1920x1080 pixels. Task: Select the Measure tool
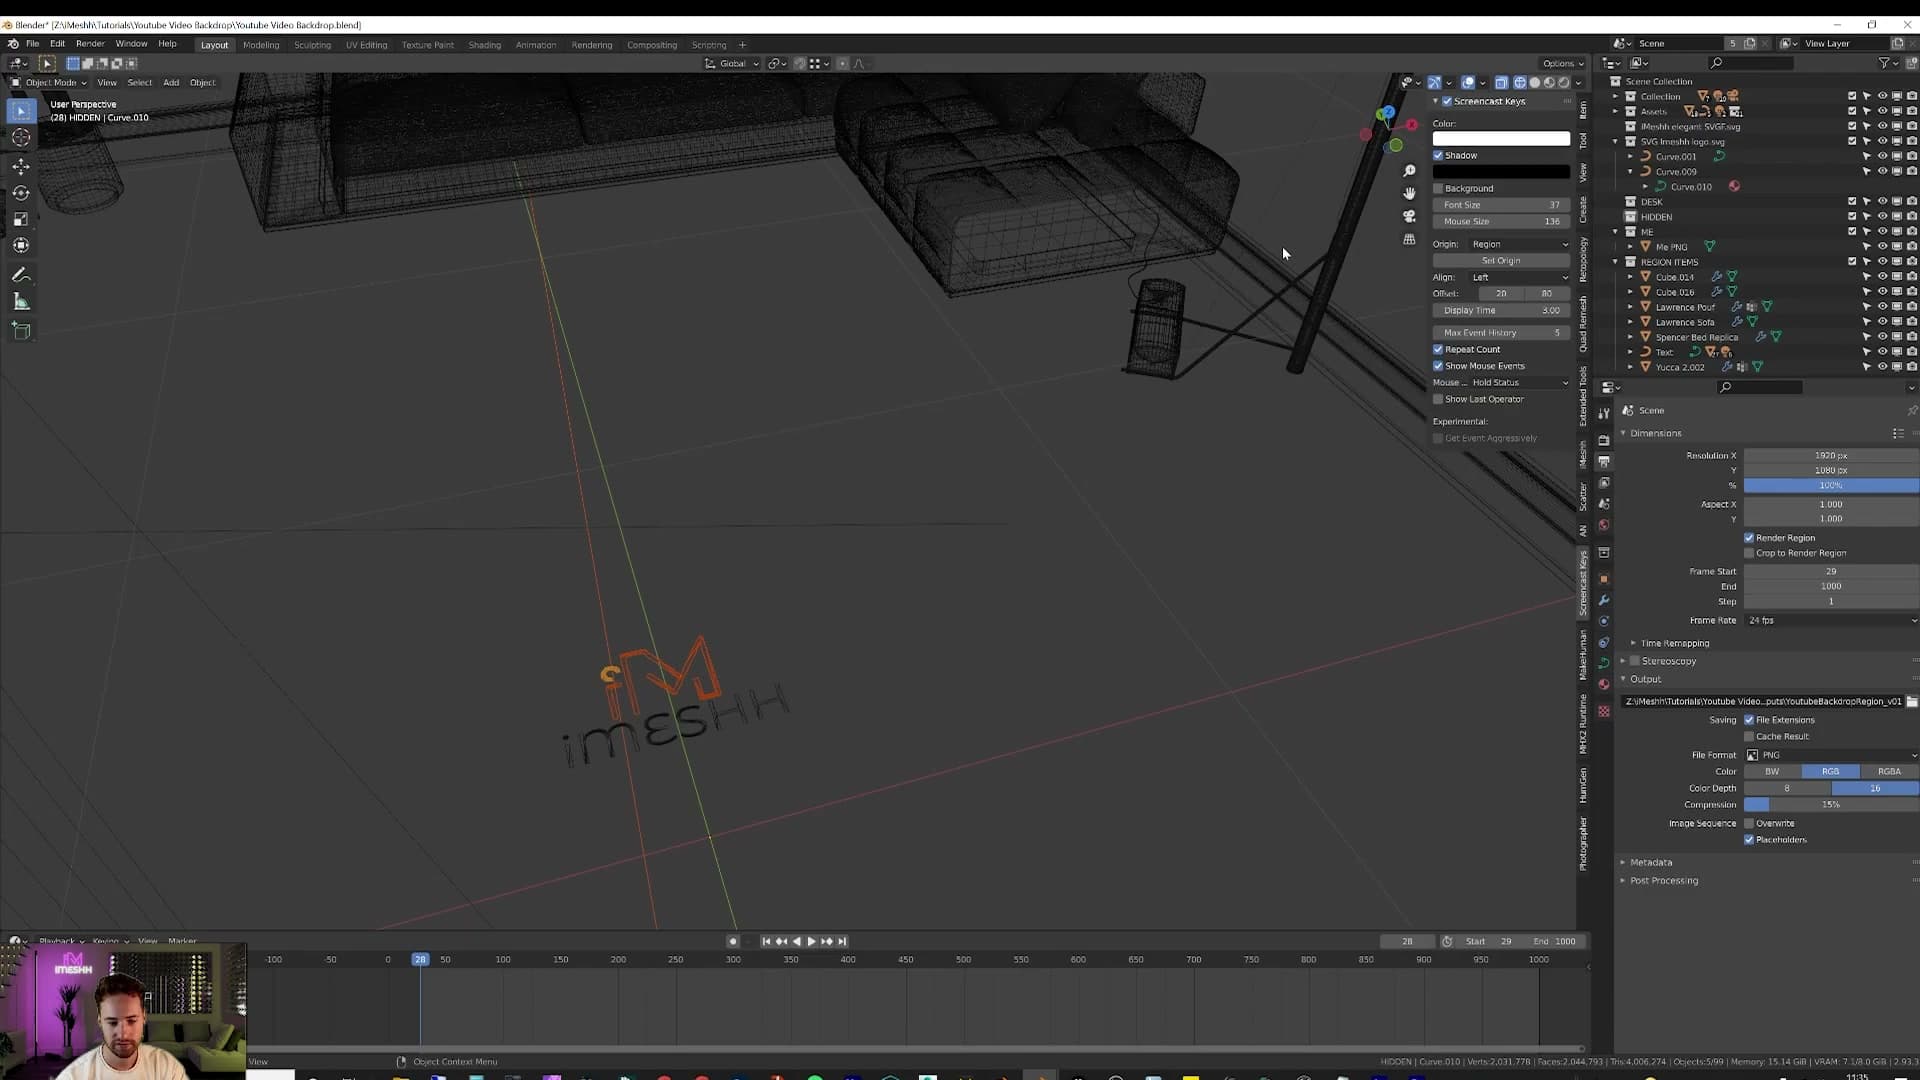21,302
